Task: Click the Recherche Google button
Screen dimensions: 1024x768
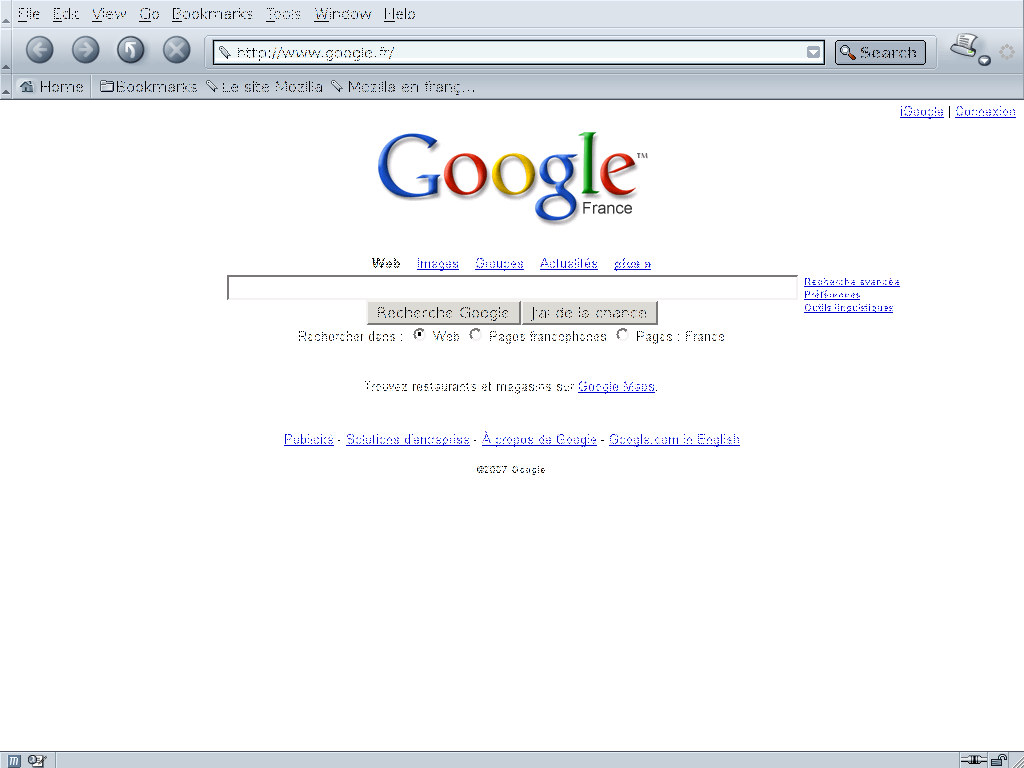Action: (x=443, y=313)
